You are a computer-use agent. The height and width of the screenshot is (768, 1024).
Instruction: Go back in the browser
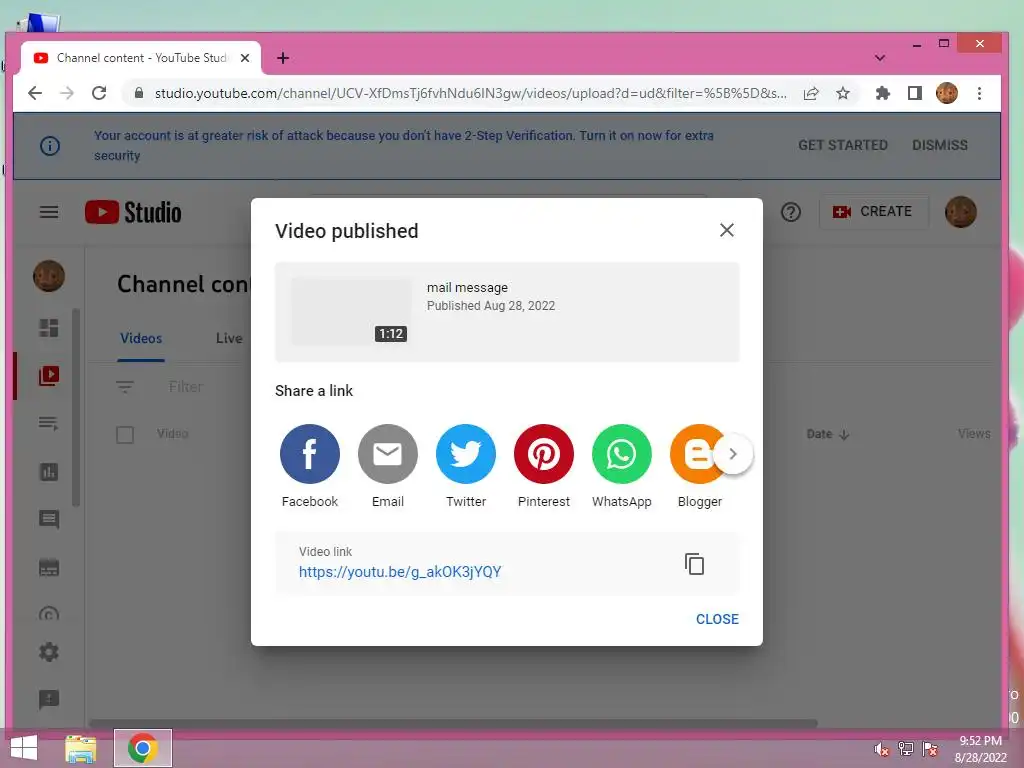click(x=35, y=93)
